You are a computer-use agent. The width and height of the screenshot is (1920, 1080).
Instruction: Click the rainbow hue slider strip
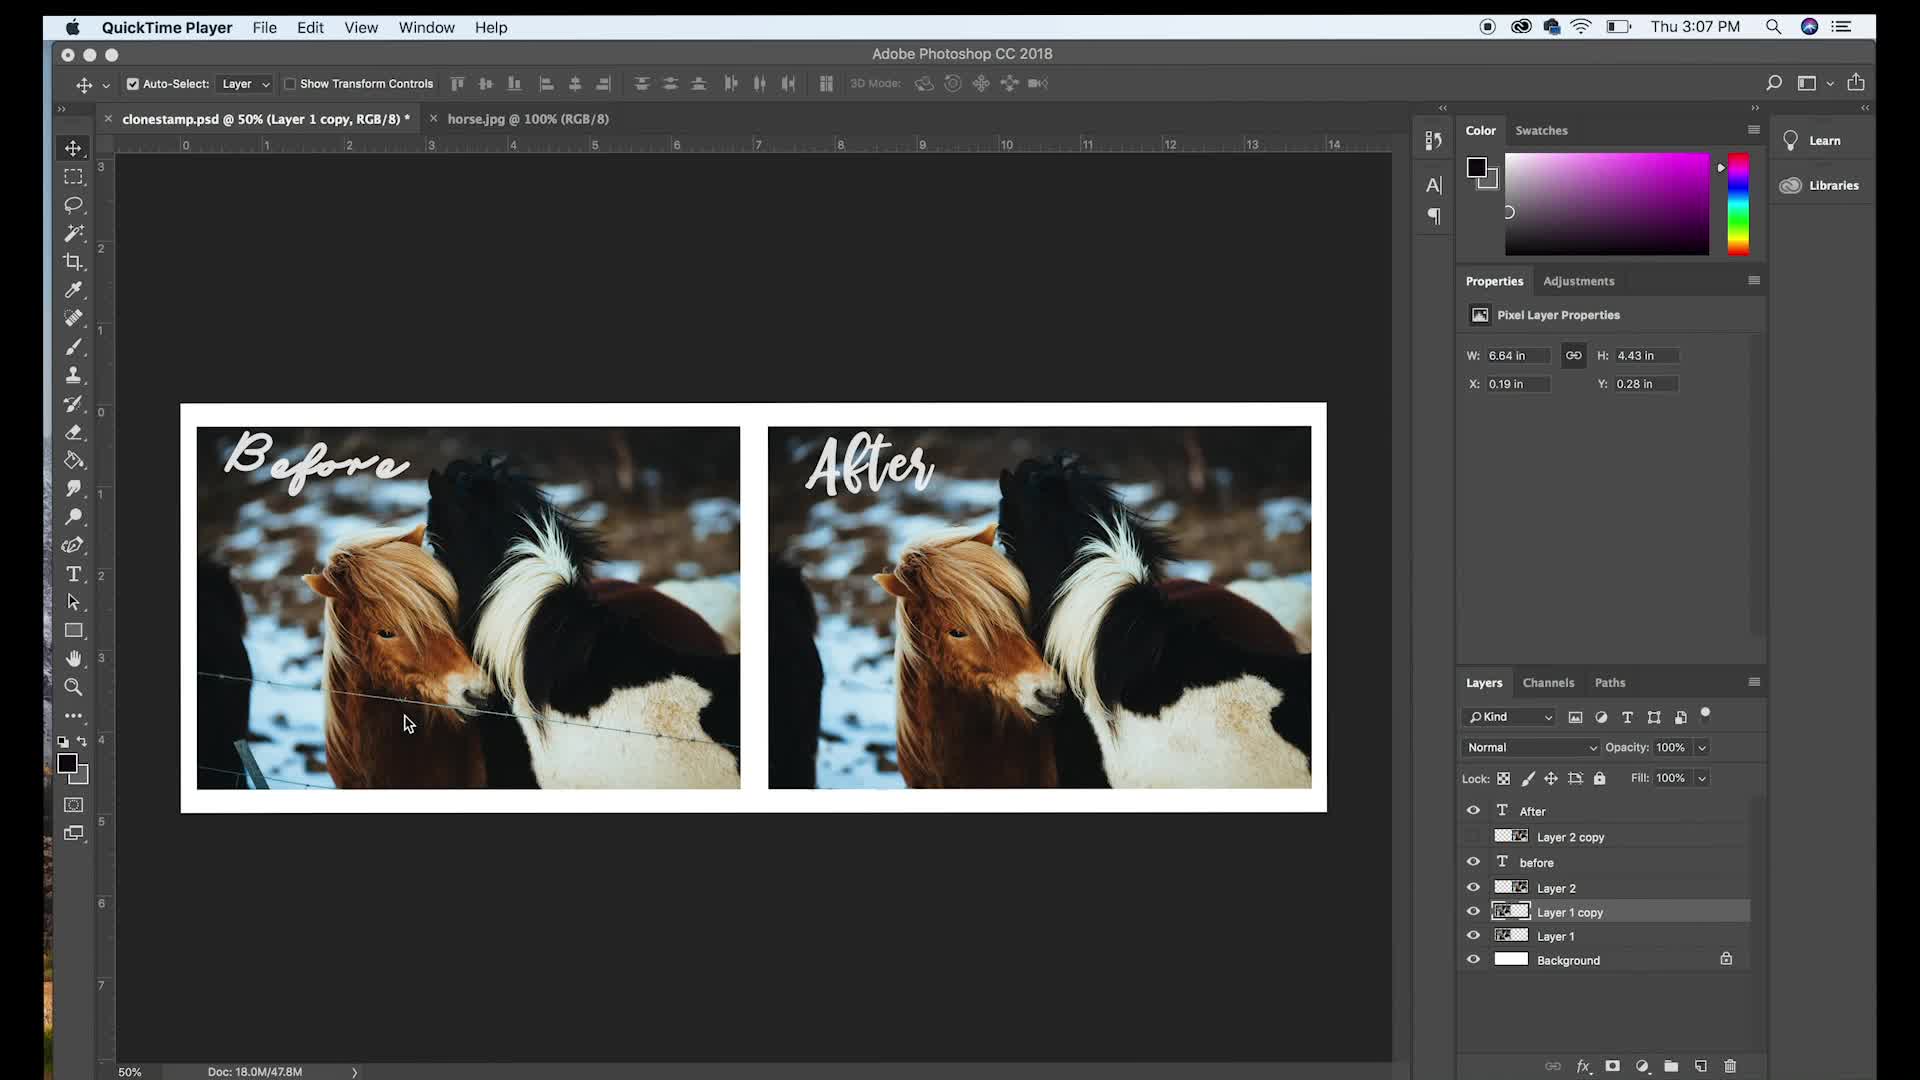(1738, 204)
